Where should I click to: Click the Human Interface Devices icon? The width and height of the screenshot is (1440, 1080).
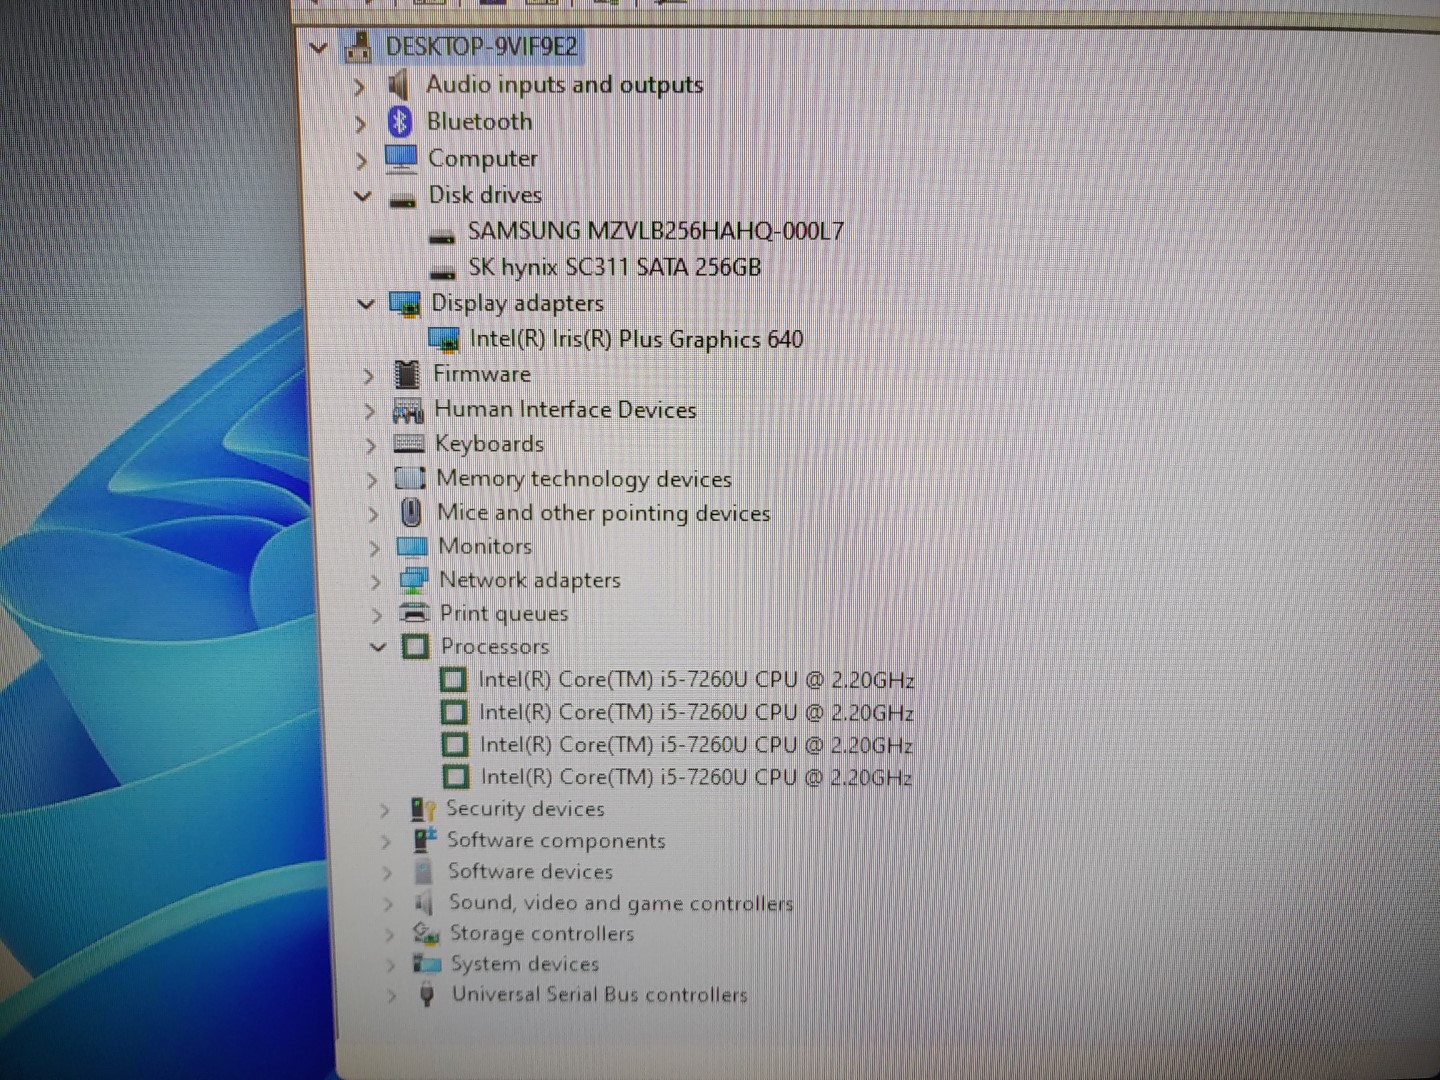point(408,410)
